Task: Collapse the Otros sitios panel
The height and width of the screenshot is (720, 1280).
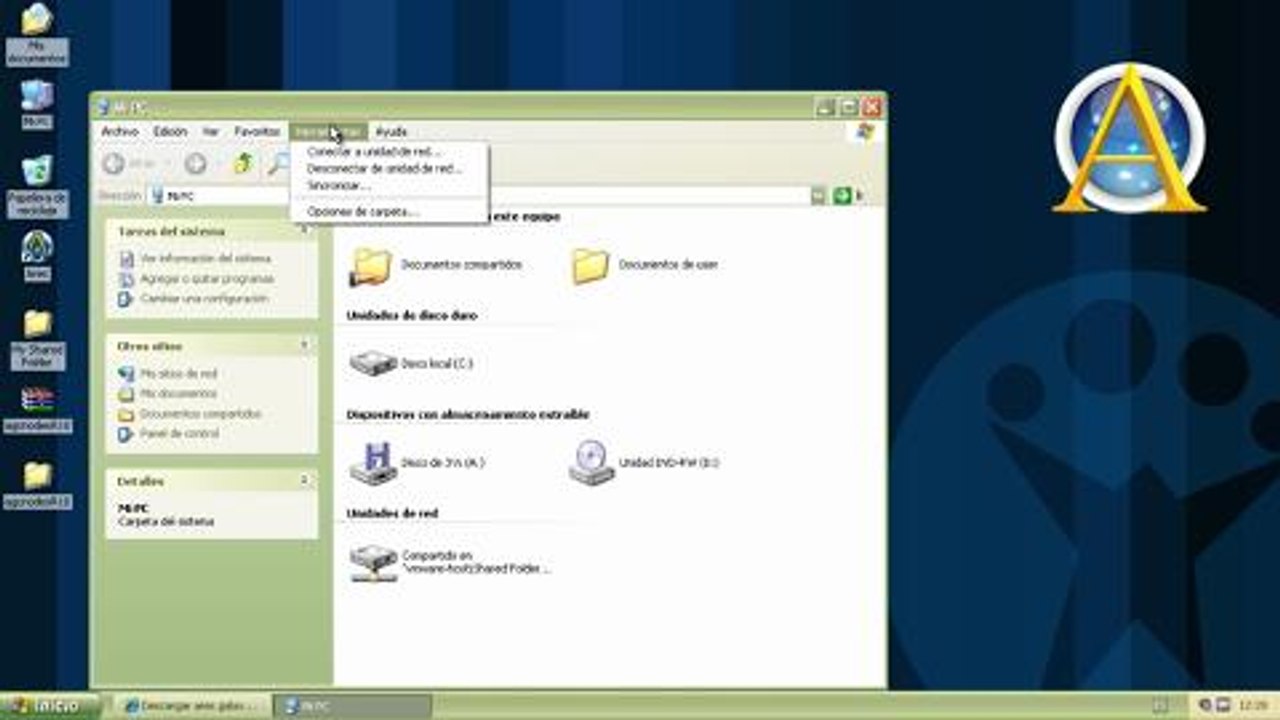Action: [305, 346]
